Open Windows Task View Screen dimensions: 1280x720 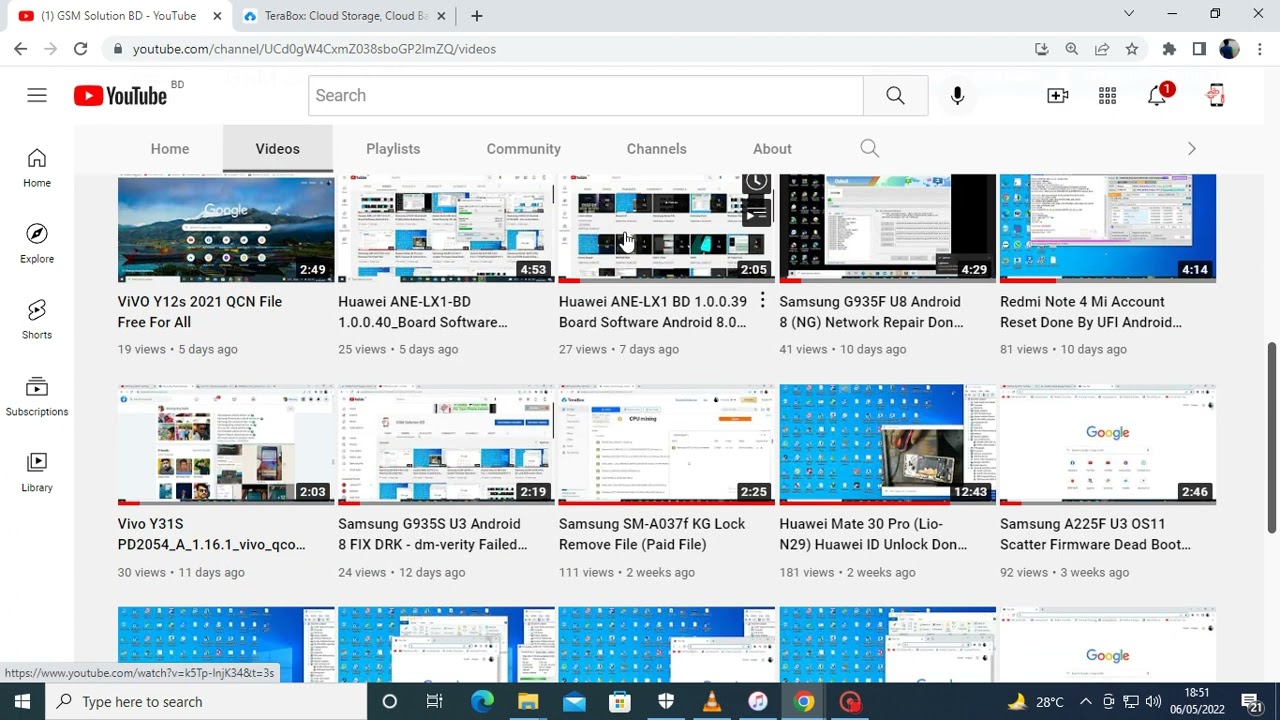(434, 702)
